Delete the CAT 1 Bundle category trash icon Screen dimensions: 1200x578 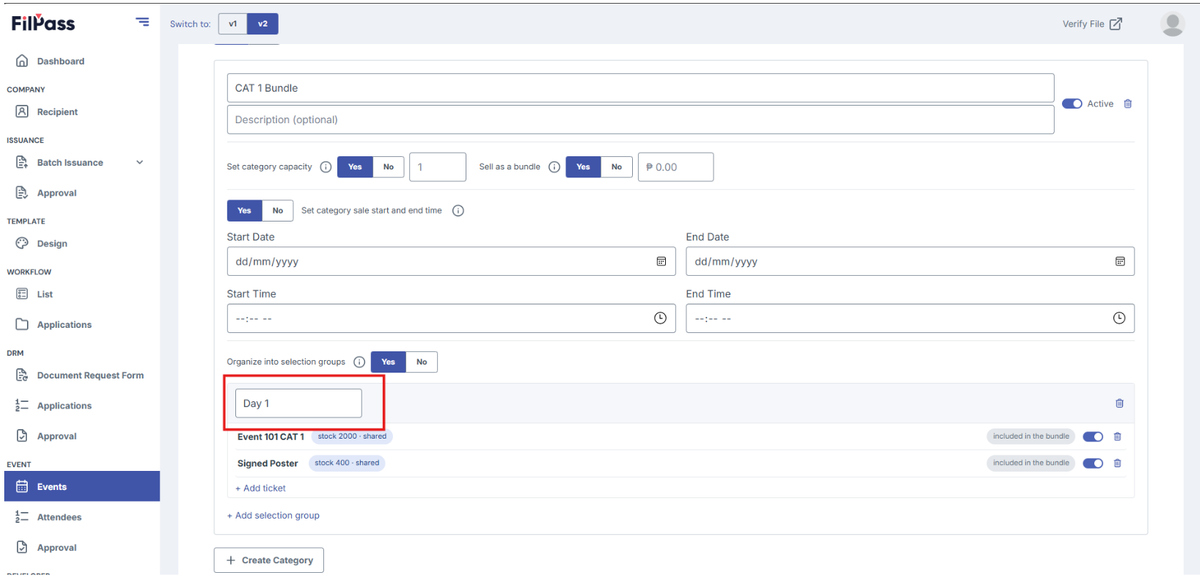[x=1128, y=104]
